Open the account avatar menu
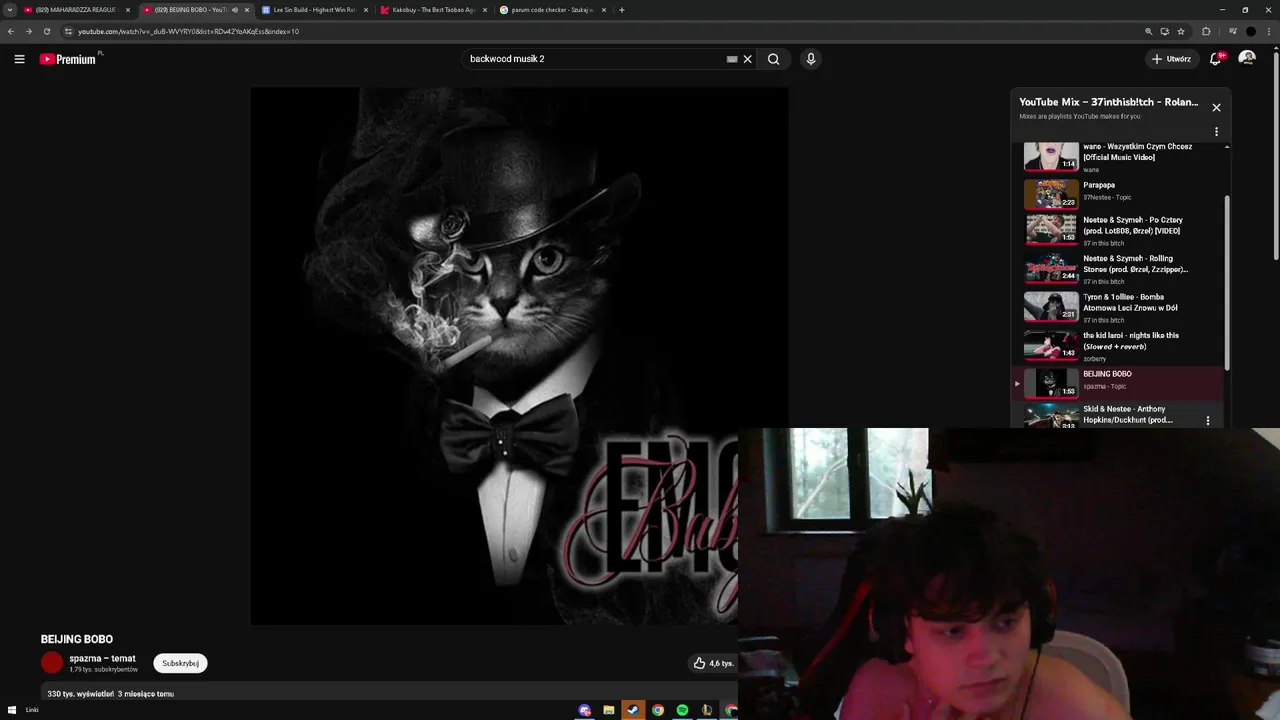This screenshot has width=1280, height=720. pyautogui.click(x=1247, y=59)
